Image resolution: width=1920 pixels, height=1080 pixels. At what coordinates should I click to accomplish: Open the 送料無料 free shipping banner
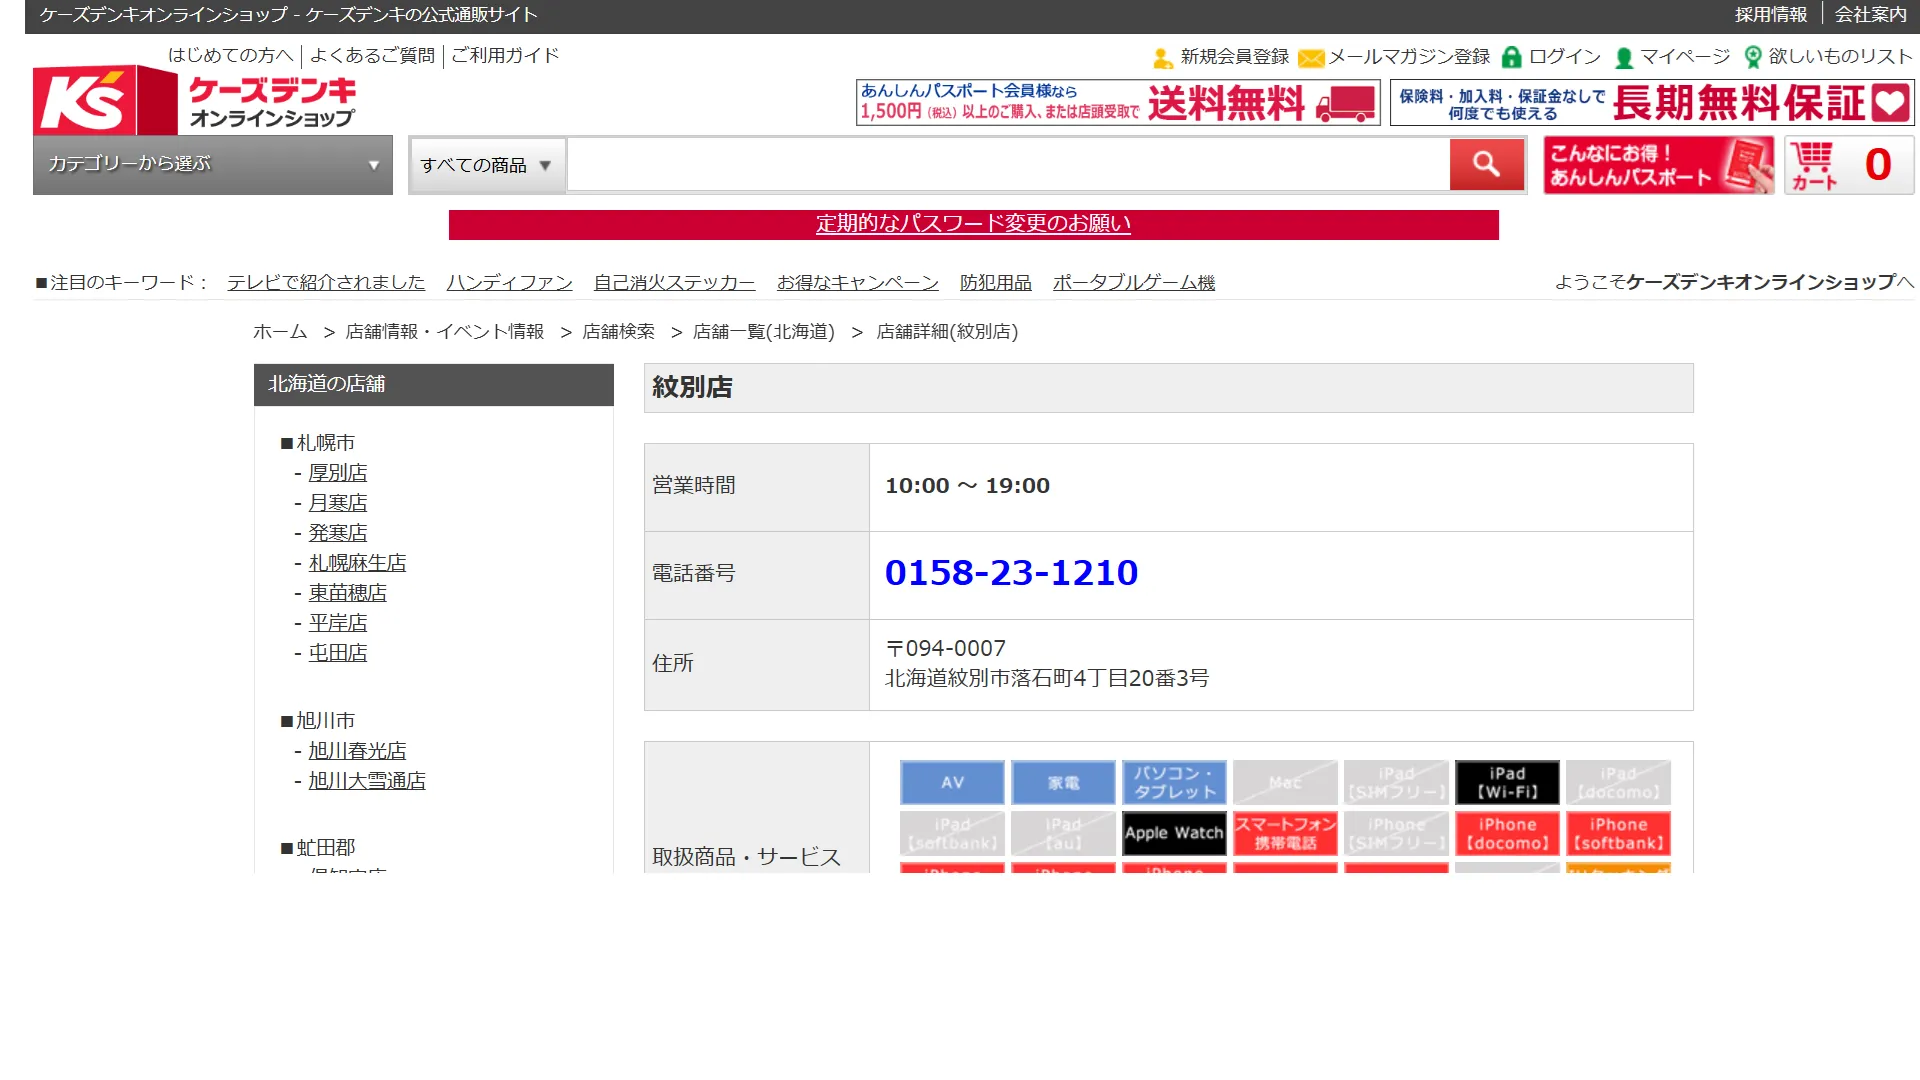[1118, 102]
